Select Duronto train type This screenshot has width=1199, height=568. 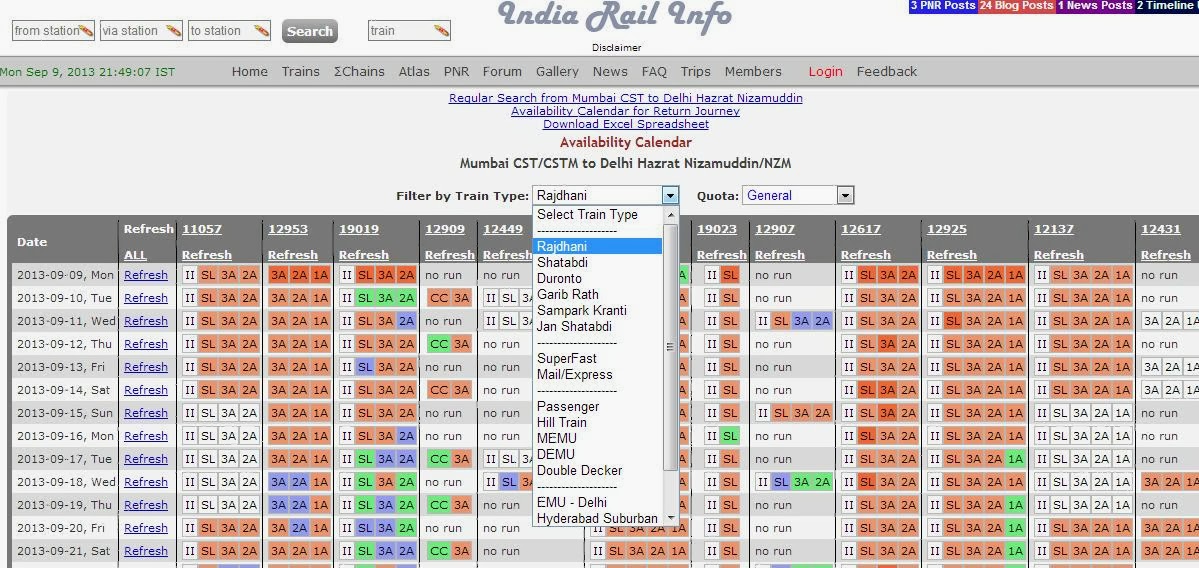click(x=597, y=278)
